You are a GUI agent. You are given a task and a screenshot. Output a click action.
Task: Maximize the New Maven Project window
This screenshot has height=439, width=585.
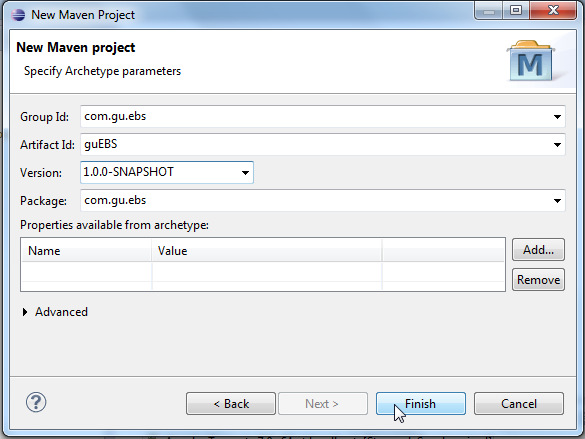[516, 11]
